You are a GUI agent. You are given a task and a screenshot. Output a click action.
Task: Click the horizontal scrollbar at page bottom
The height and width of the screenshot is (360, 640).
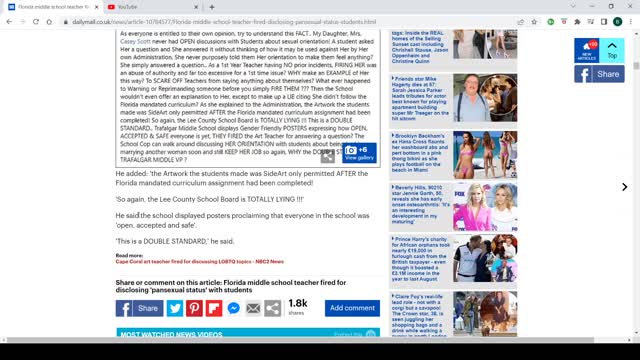tap(300, 340)
